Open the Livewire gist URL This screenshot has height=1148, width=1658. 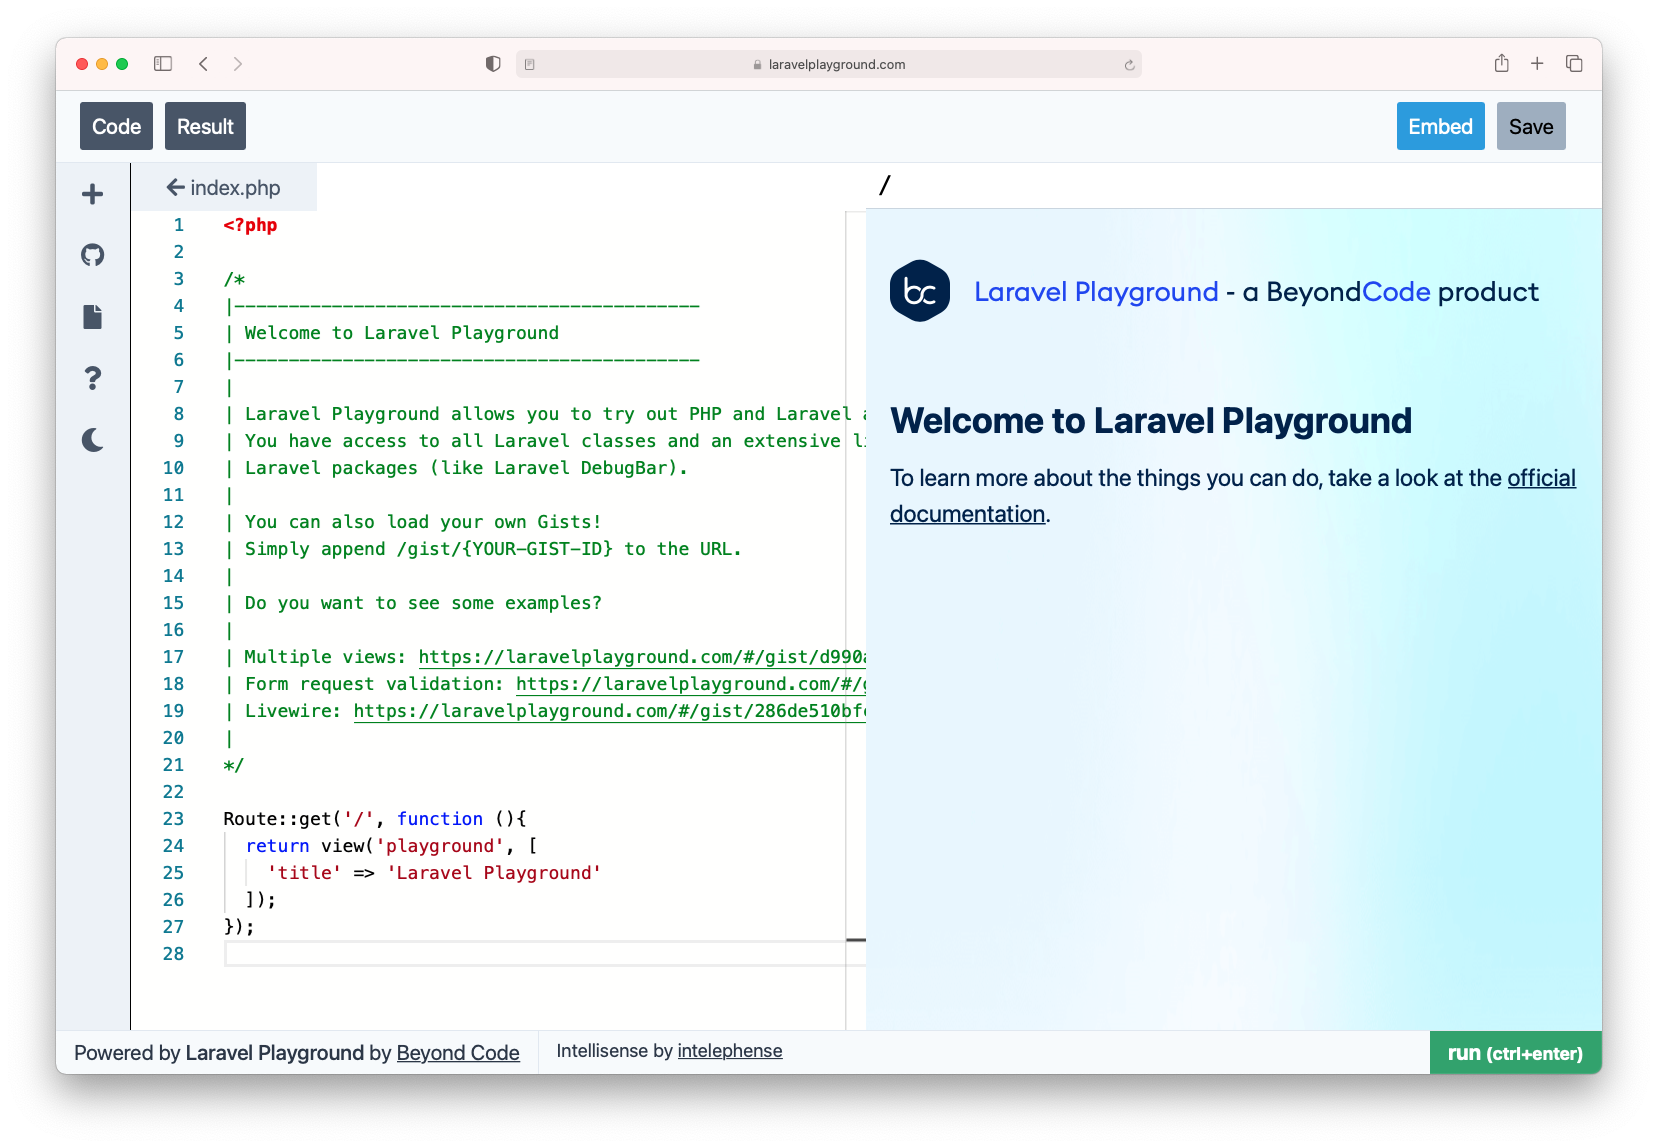tap(610, 711)
